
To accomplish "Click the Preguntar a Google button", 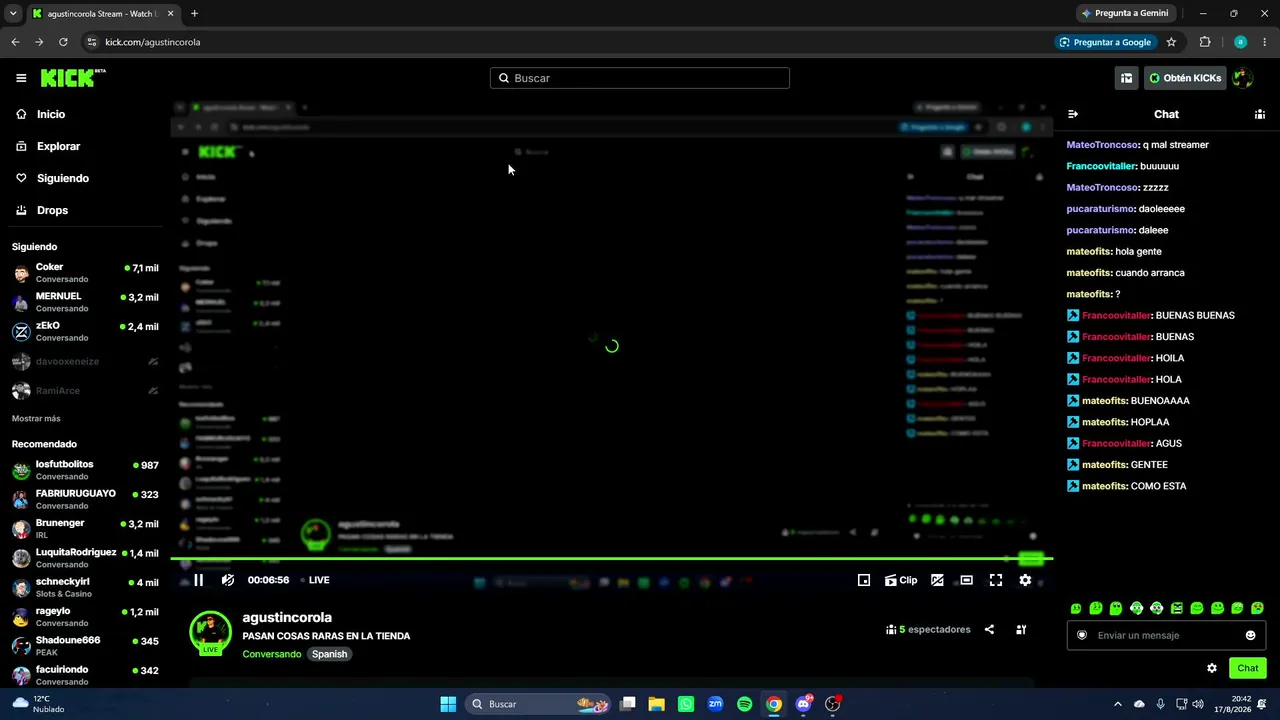I will tap(1106, 42).
